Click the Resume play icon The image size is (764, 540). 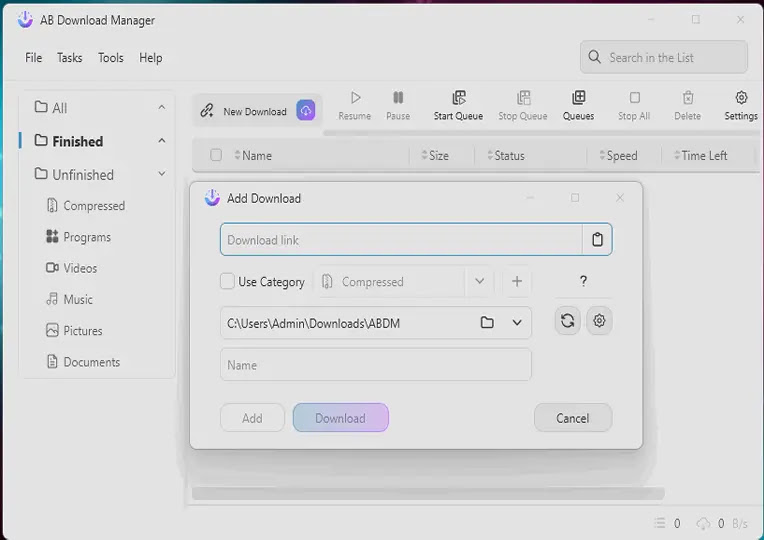[x=355, y=98]
